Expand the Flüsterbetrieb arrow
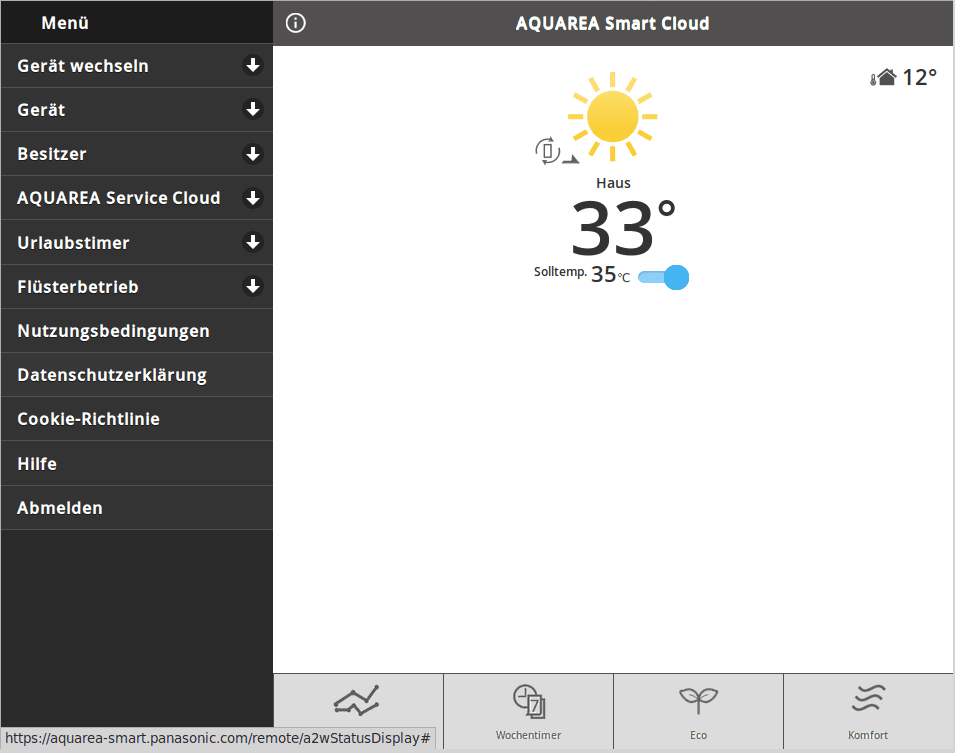955x753 pixels. click(x=253, y=286)
